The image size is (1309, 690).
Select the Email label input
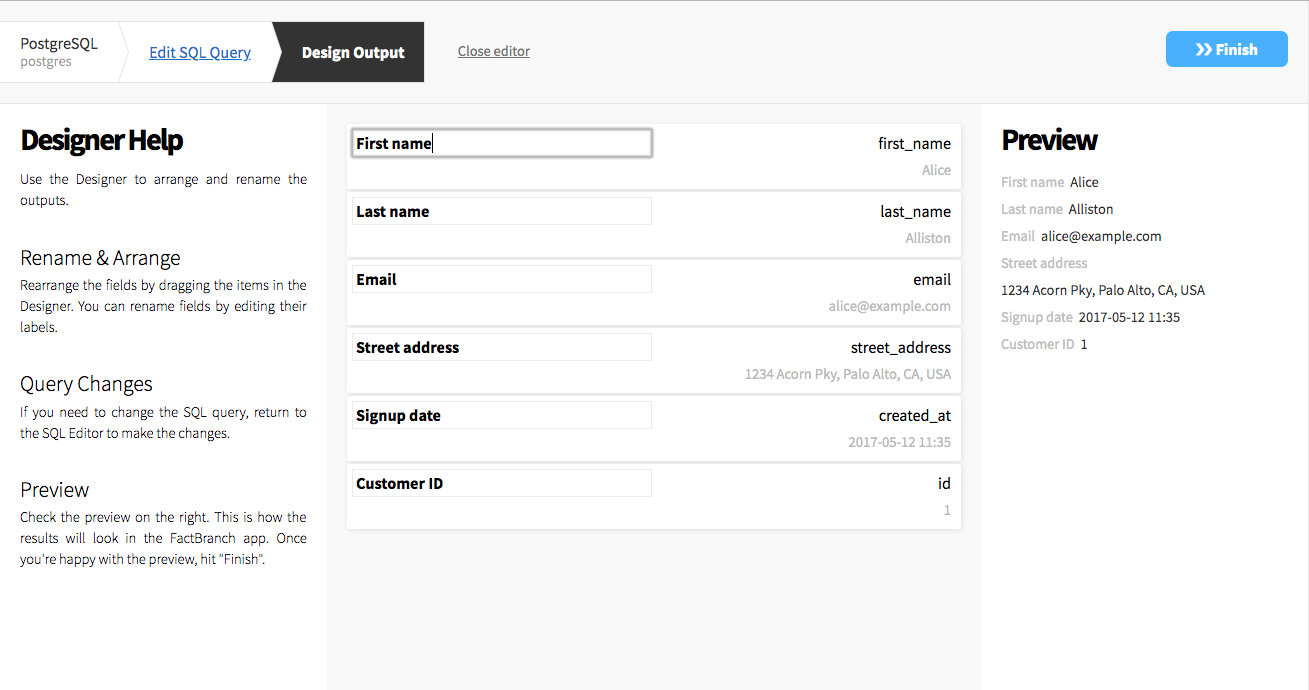(500, 279)
